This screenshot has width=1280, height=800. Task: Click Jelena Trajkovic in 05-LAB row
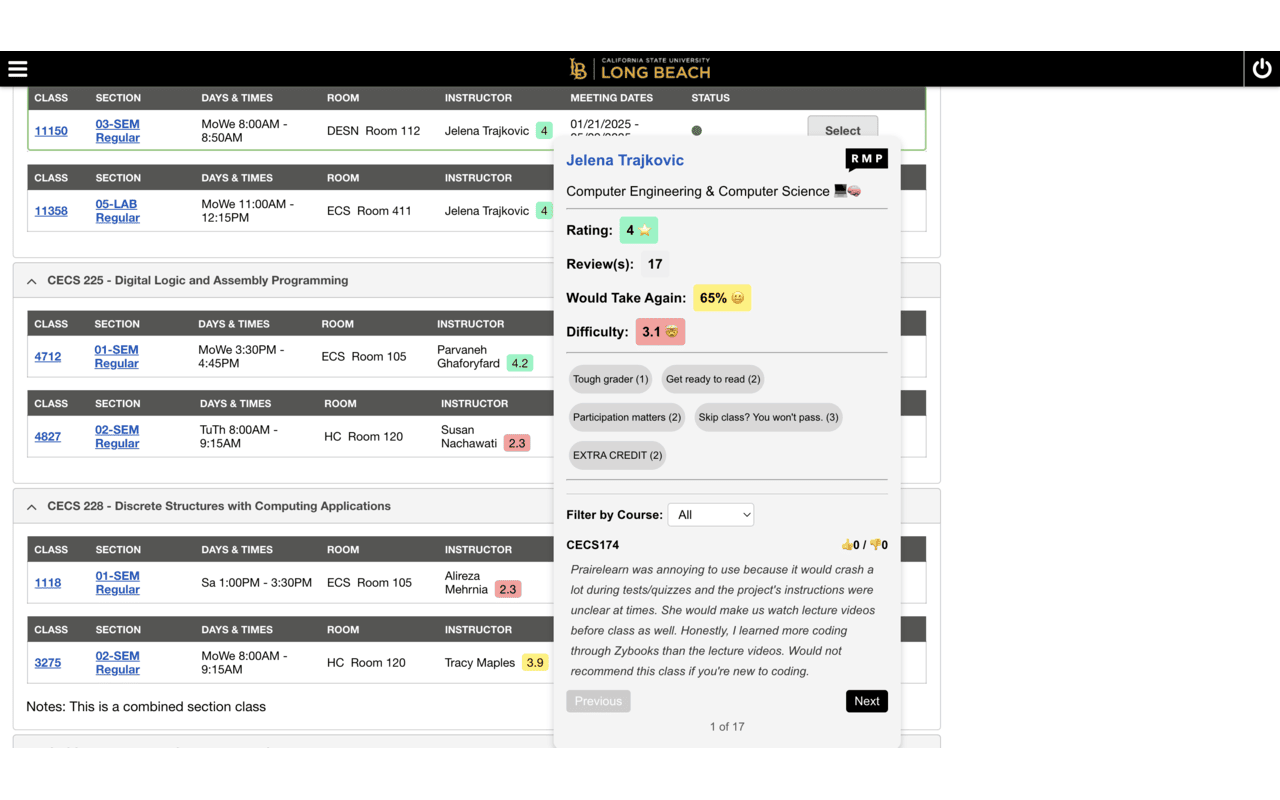(487, 211)
